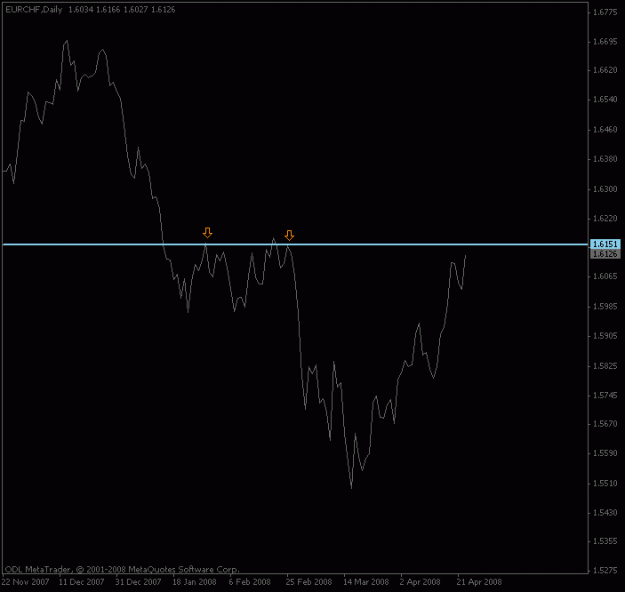The height and width of the screenshot is (592, 625).
Task: Click the gray 1.6126 current price tag
Action: (605, 254)
